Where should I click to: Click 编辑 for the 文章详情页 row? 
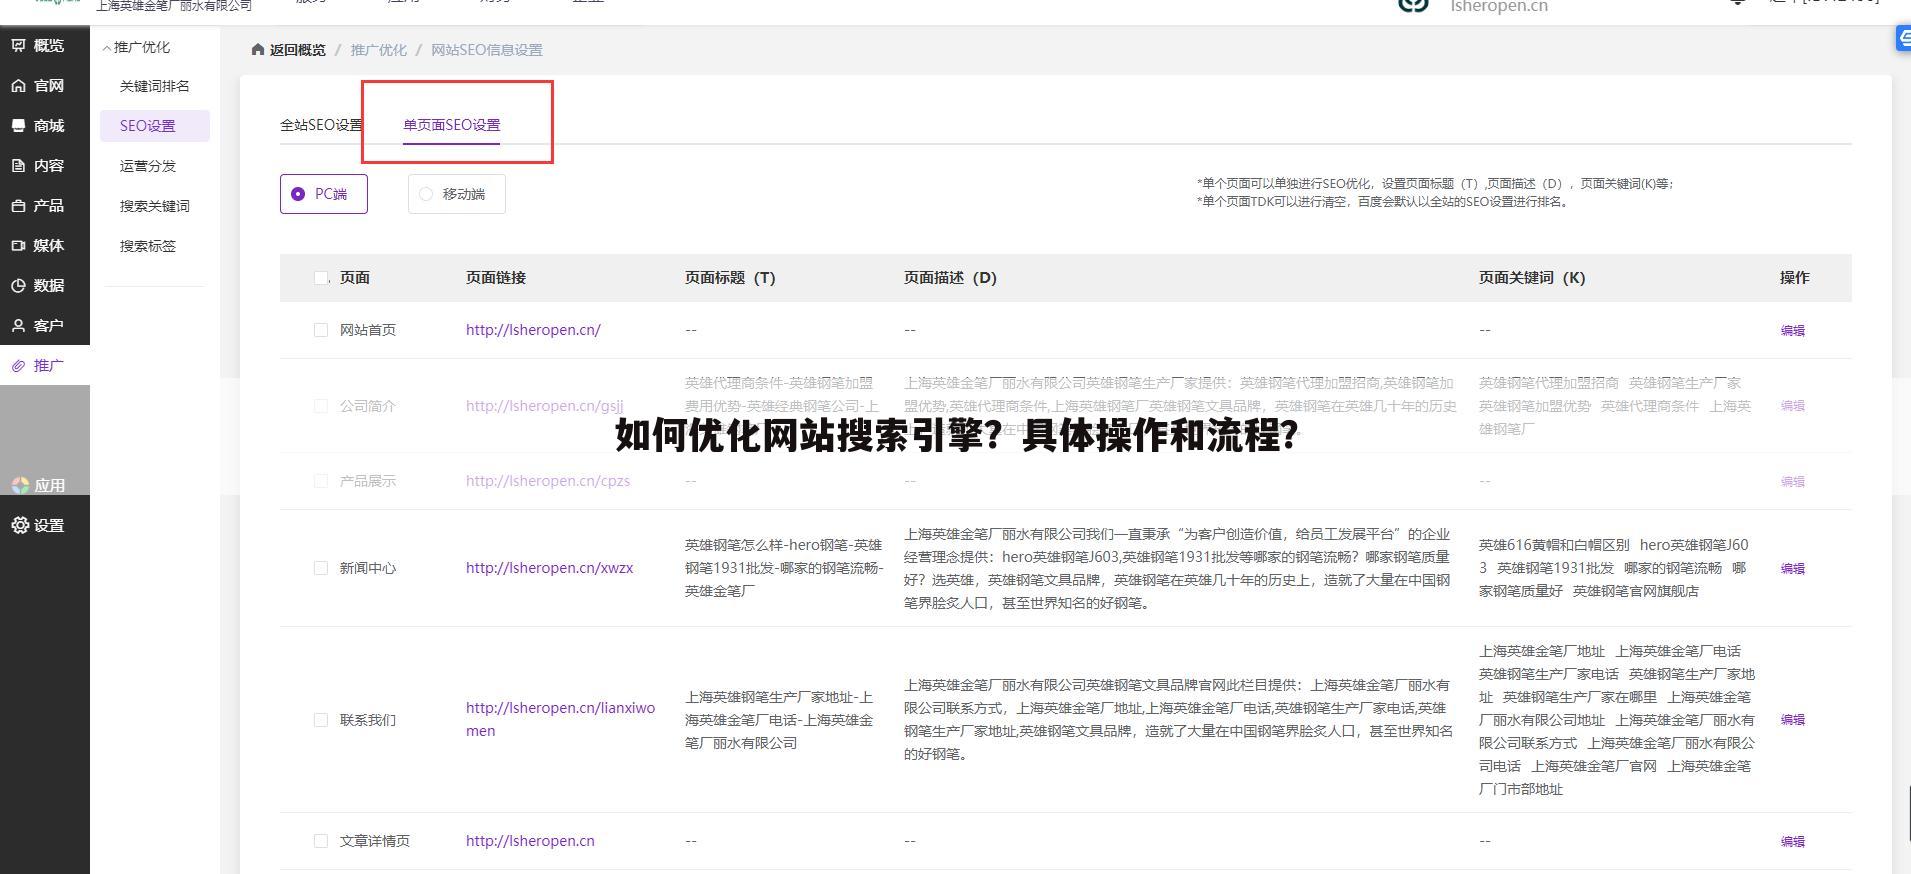(x=1792, y=842)
